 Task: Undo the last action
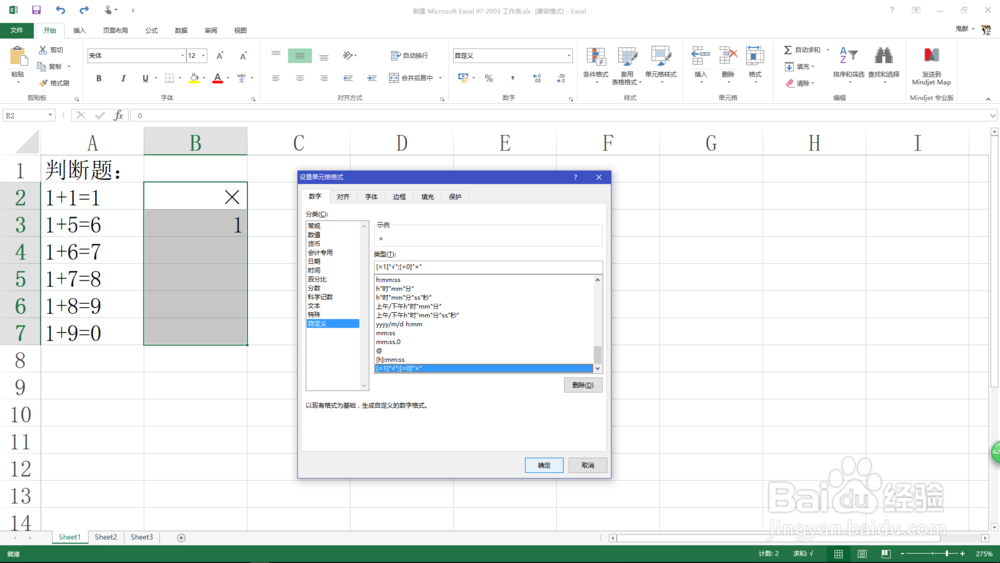tap(60, 10)
